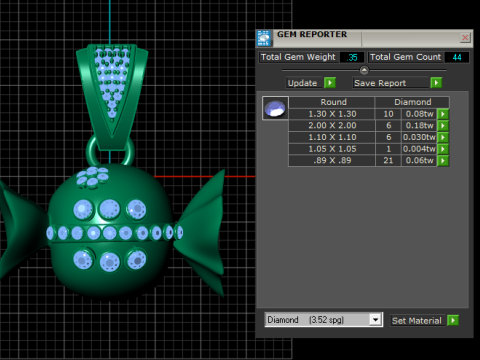Close the Gem Reporter panel

point(465,38)
